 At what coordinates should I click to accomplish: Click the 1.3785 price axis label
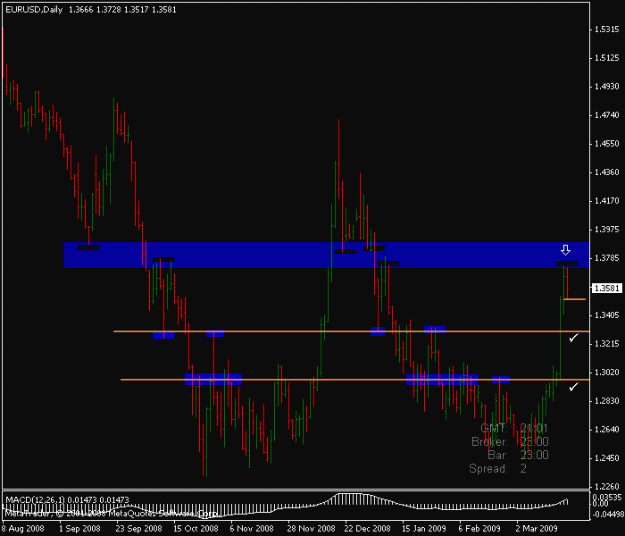point(607,258)
